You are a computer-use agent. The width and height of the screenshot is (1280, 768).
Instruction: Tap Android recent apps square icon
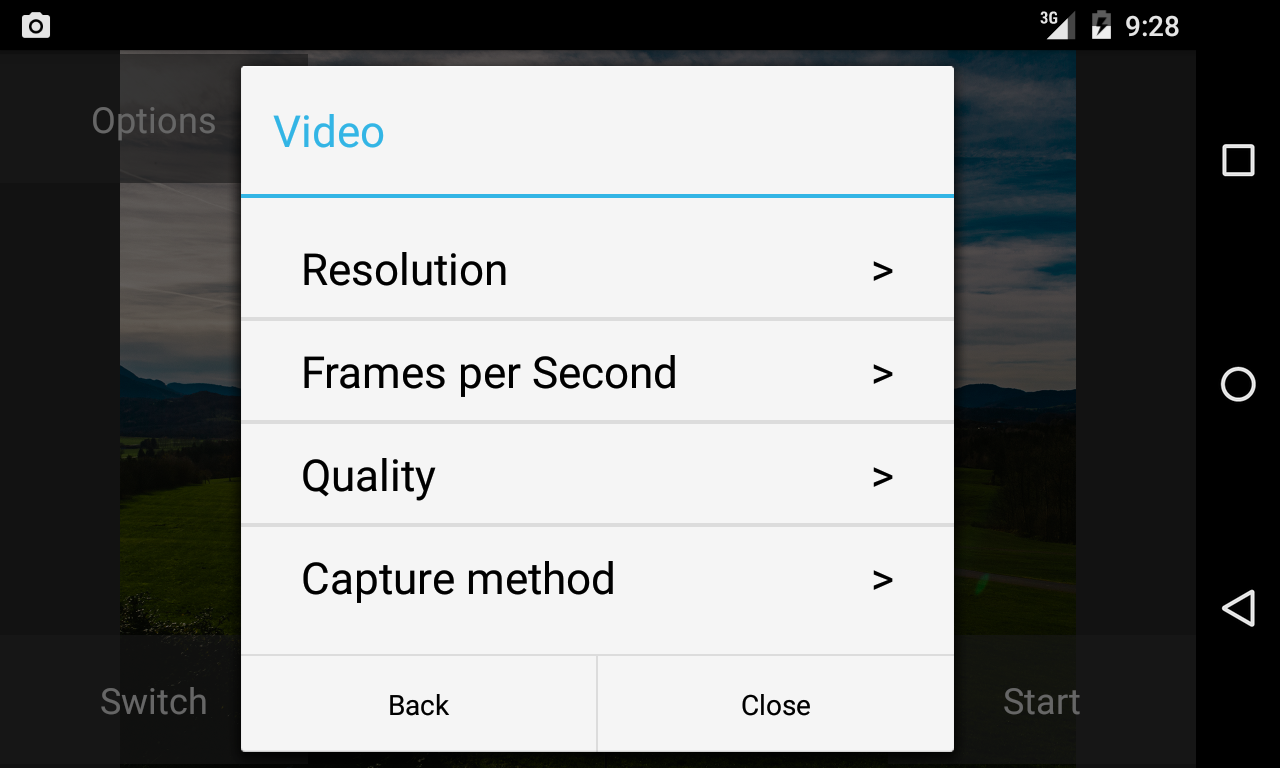pos(1238,160)
